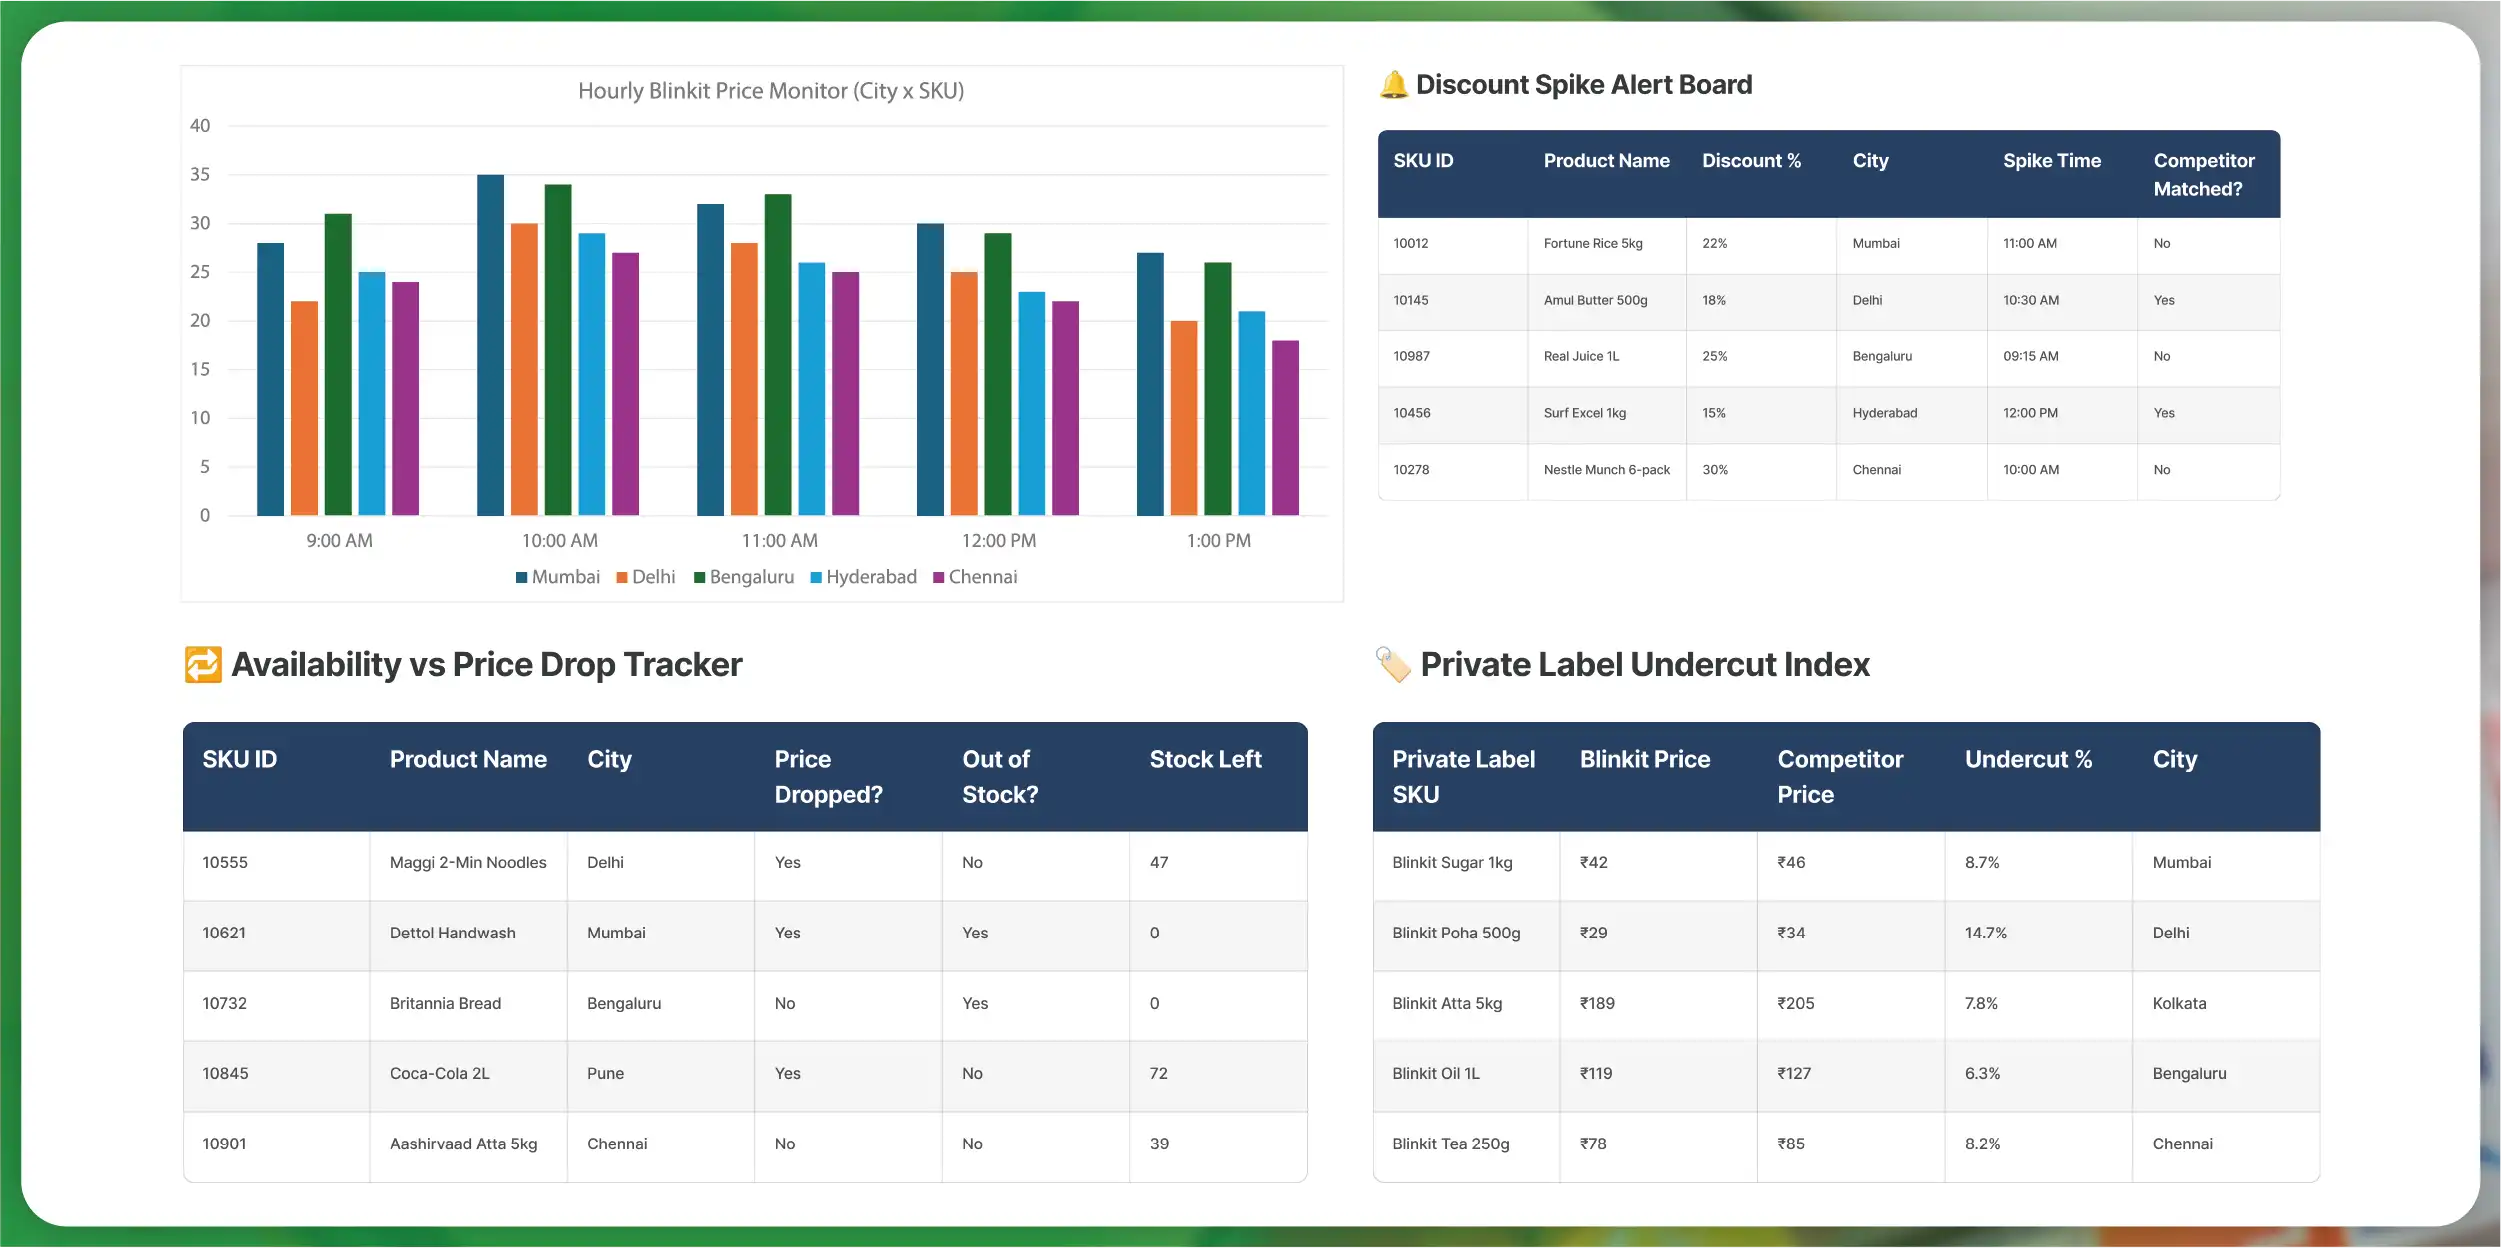2501x1248 pixels.
Task: Click the Undercut % column header
Action: tap(2028, 760)
